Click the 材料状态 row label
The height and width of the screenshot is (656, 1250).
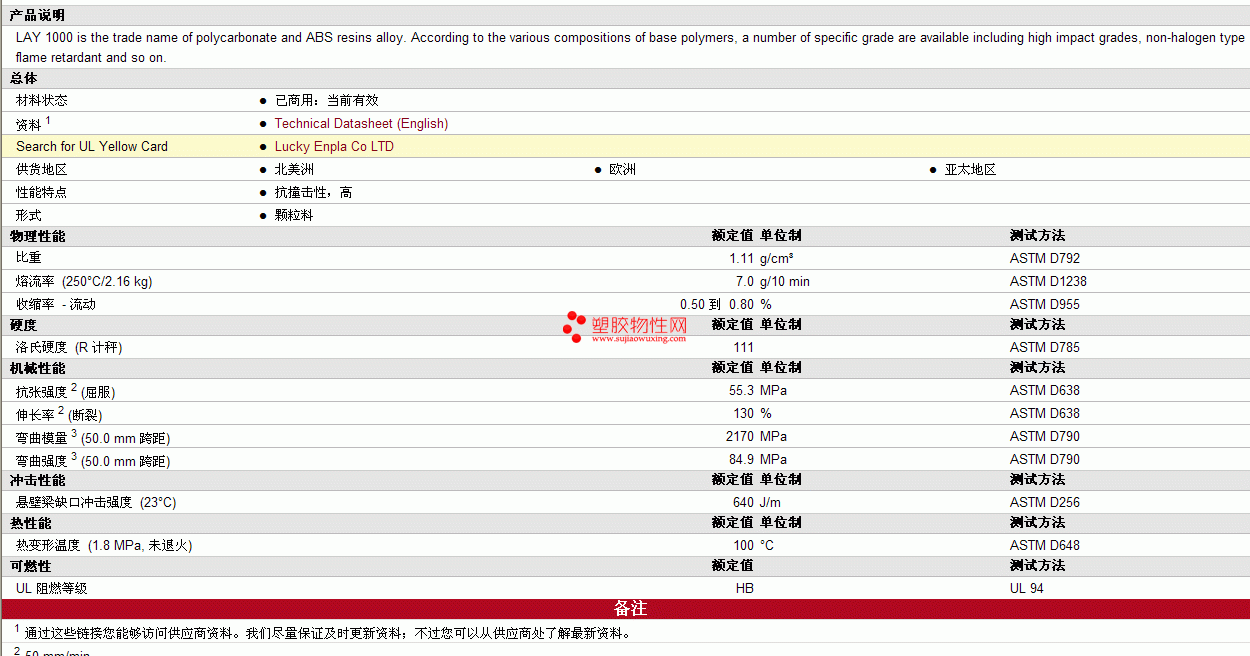pos(42,101)
